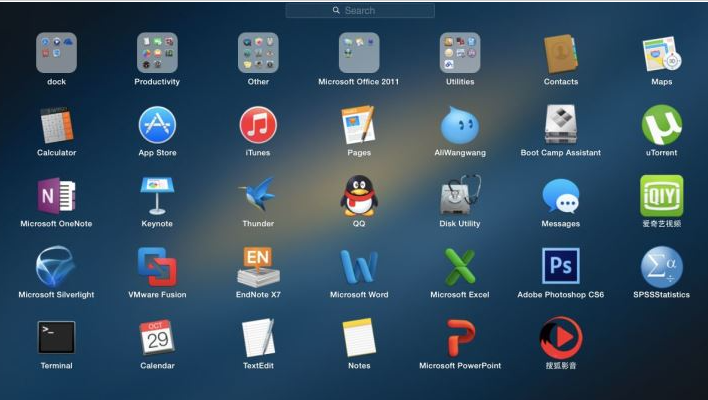Image resolution: width=708 pixels, height=400 pixels.
Task: Open EndNote X7
Action: [258, 267]
